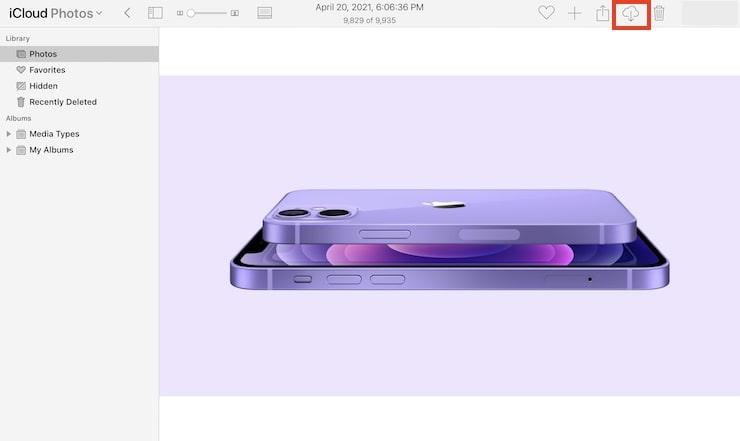The width and height of the screenshot is (740, 441).
Task: Click the Hidden album icon in sidebar
Action: coord(21,86)
